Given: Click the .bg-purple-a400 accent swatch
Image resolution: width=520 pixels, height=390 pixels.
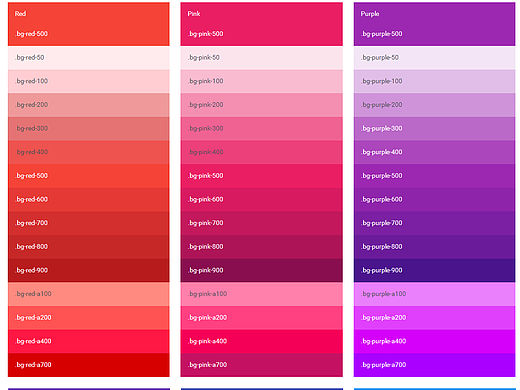Looking at the screenshot, I should (434, 342).
